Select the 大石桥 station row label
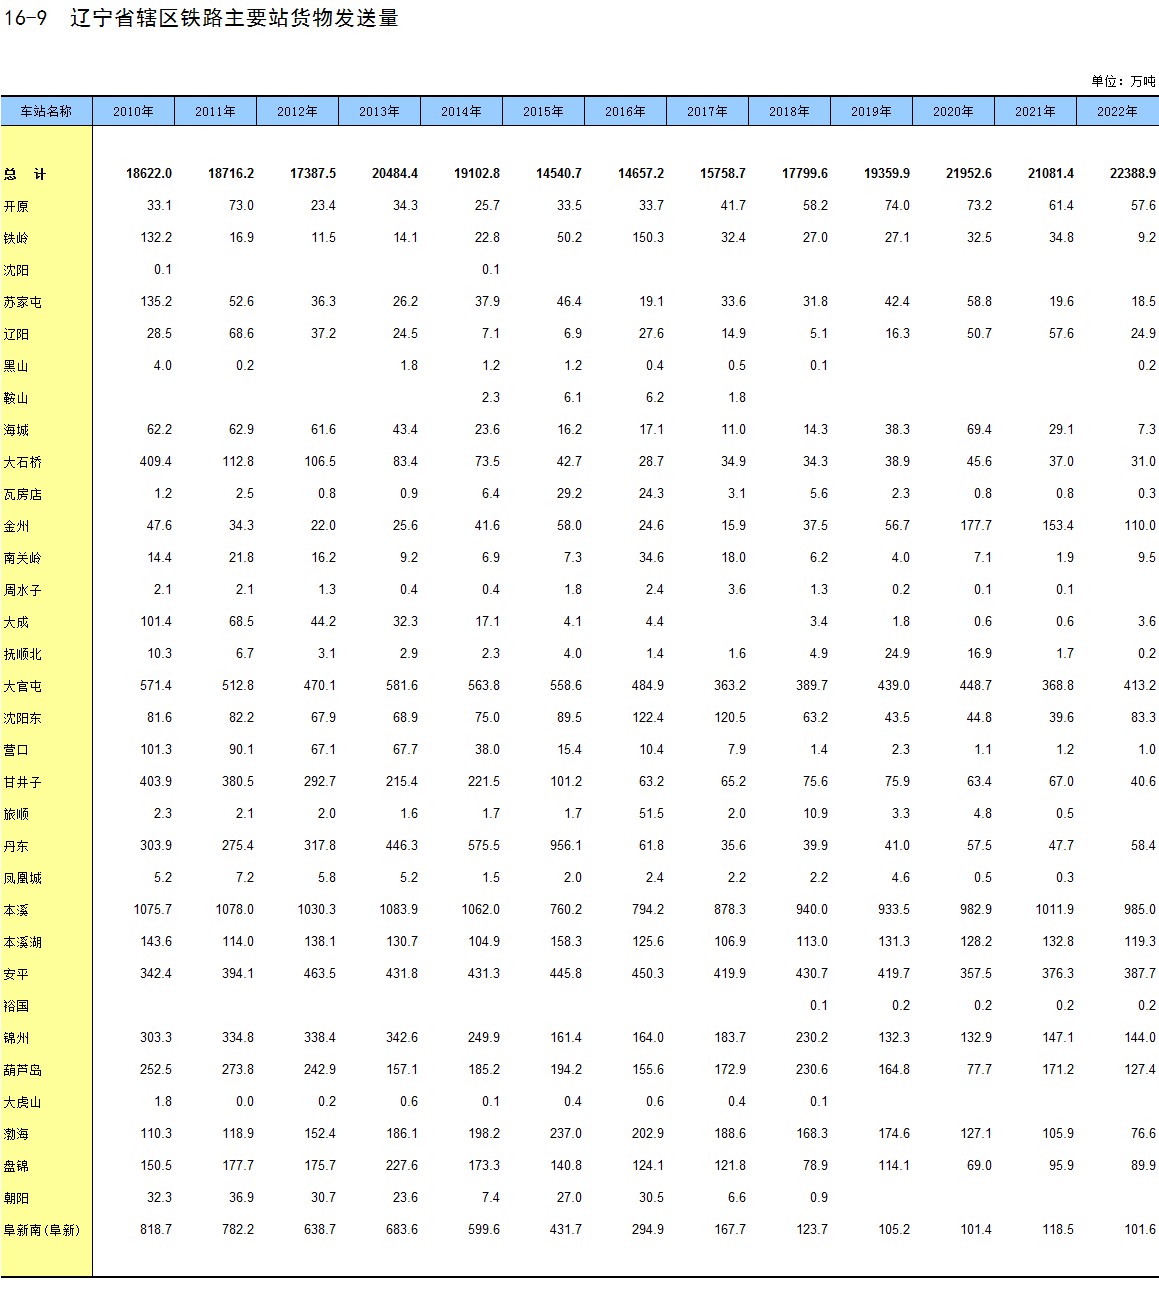The width and height of the screenshot is (1159, 1310). pyautogui.click(x=23, y=462)
